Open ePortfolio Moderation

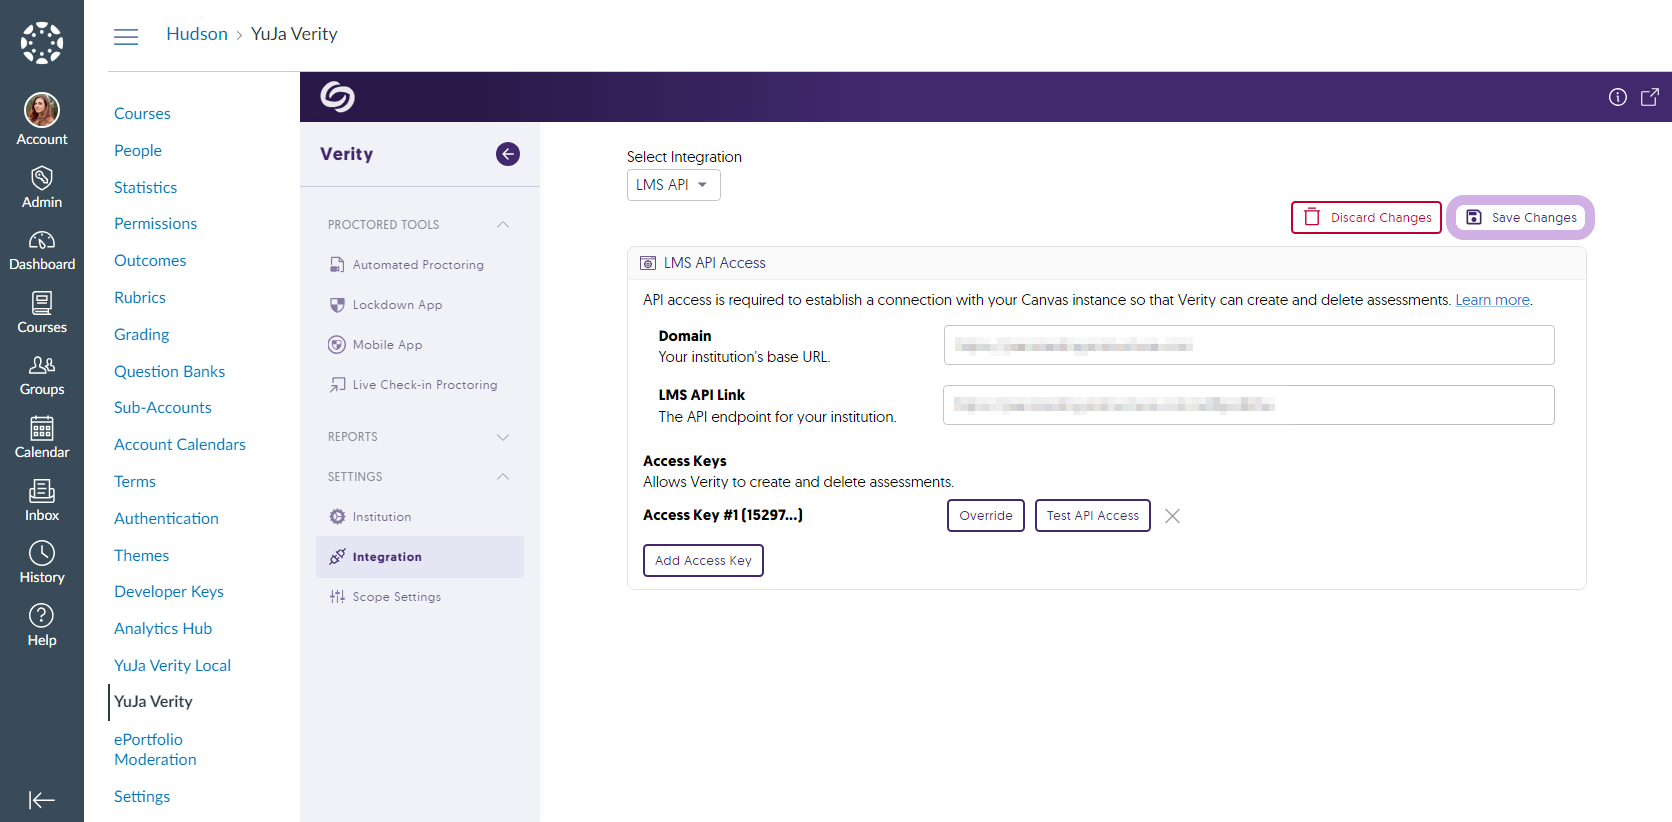click(x=155, y=750)
